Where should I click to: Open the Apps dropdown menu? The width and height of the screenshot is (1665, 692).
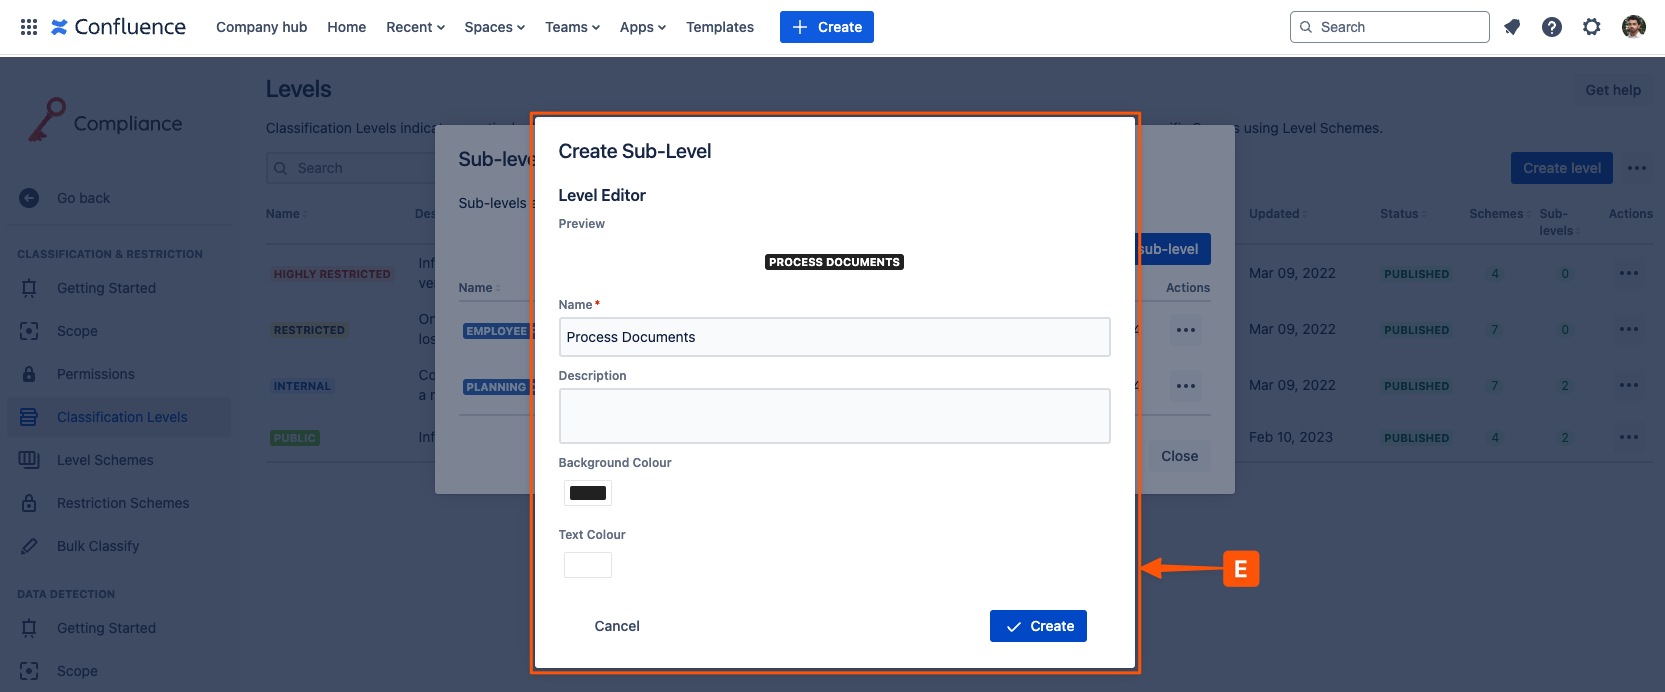pos(642,27)
